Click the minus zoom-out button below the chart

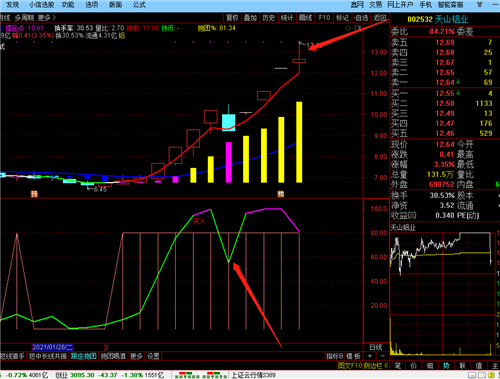pos(382,356)
